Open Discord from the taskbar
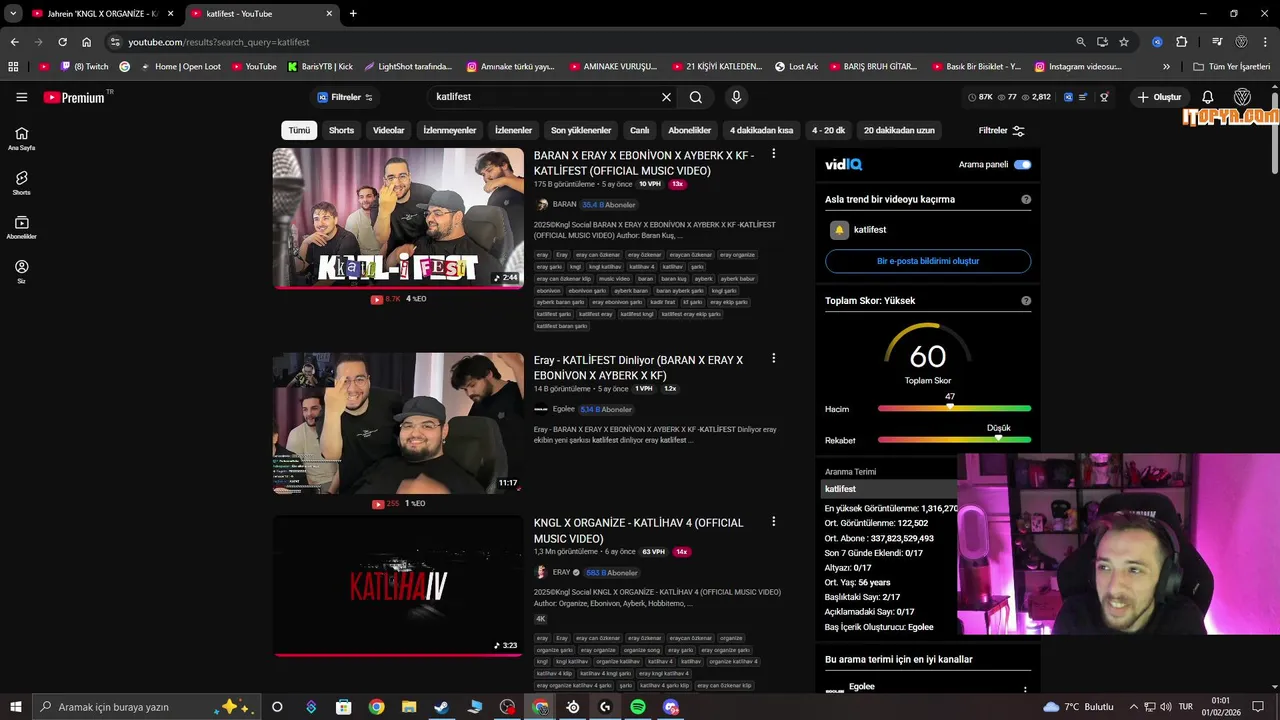The width and height of the screenshot is (1280, 720). pos(671,707)
